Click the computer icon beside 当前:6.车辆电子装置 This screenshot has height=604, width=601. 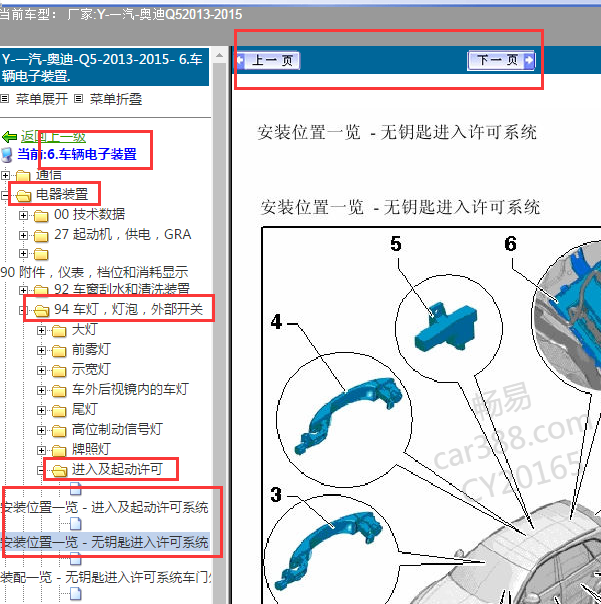coord(7,154)
